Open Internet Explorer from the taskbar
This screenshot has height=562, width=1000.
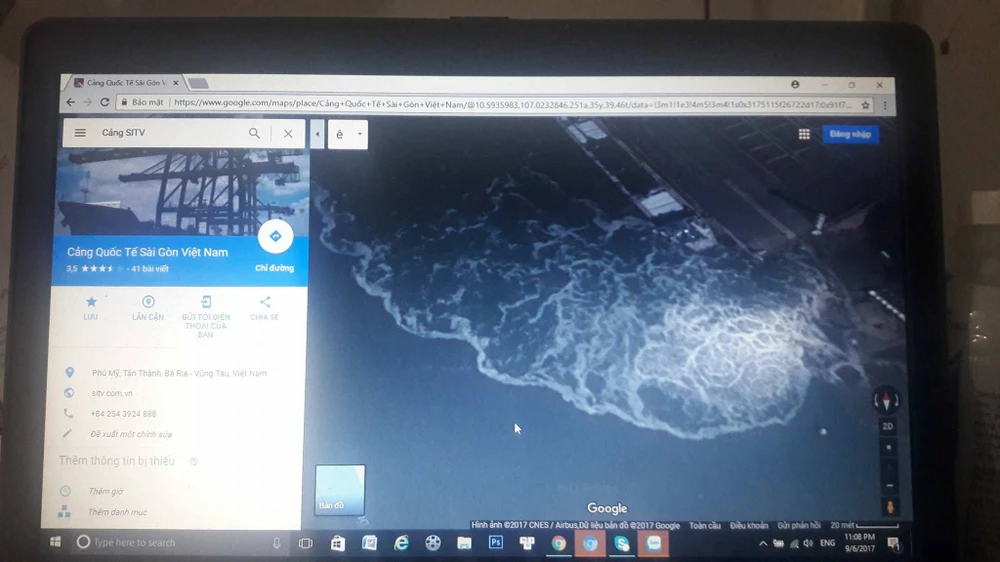point(401,544)
